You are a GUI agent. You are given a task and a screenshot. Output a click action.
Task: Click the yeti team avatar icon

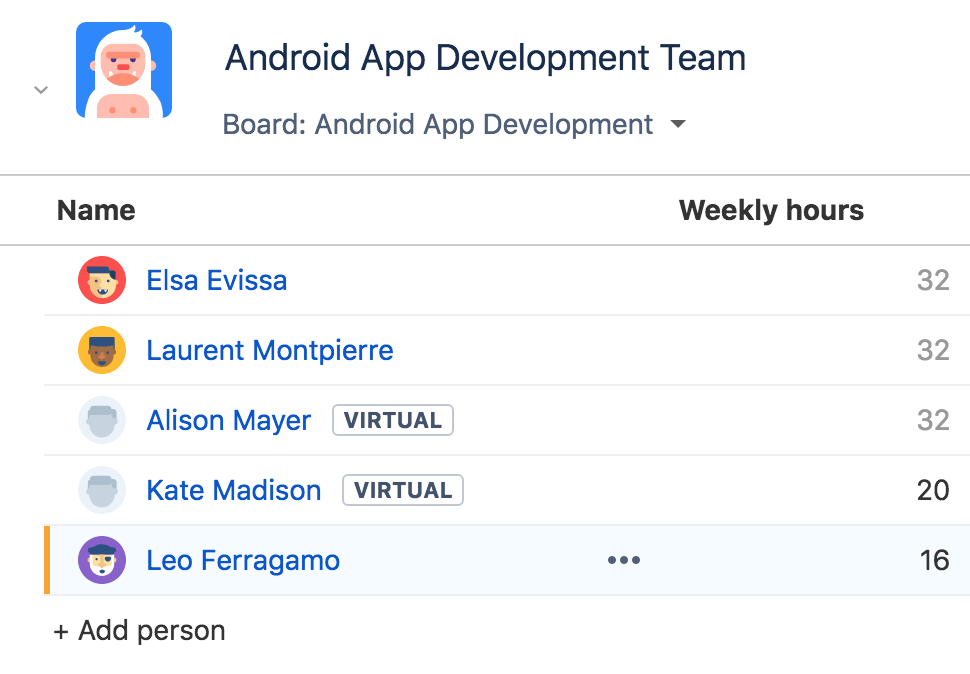click(x=124, y=71)
